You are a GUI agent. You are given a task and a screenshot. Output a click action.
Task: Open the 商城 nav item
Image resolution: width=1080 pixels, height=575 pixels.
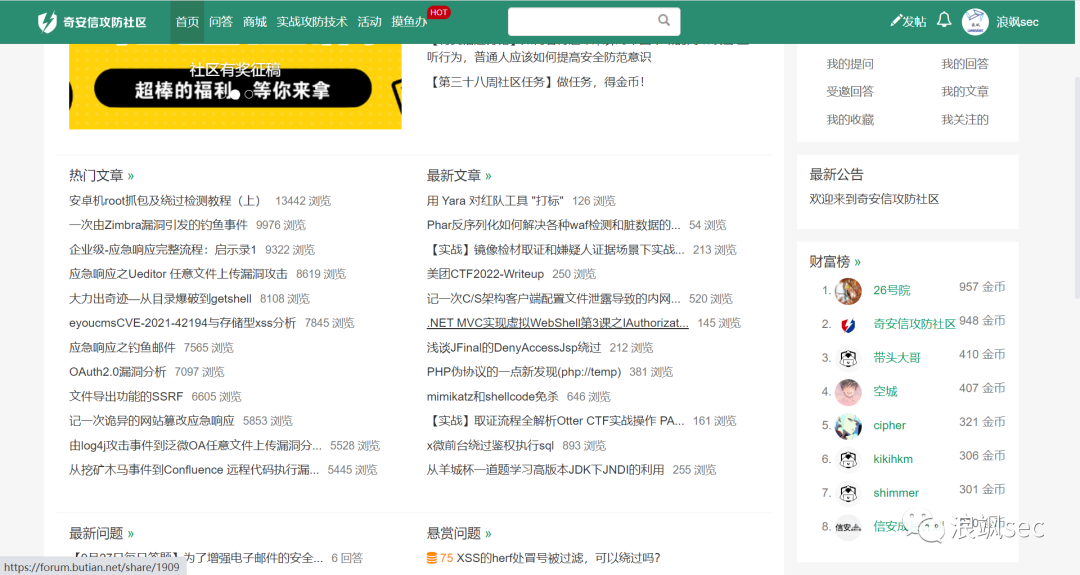point(255,22)
